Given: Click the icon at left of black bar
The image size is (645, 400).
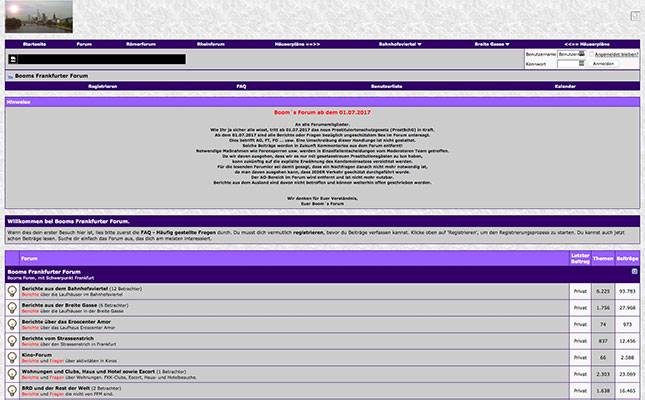Looking at the screenshot, I should 13,59.
